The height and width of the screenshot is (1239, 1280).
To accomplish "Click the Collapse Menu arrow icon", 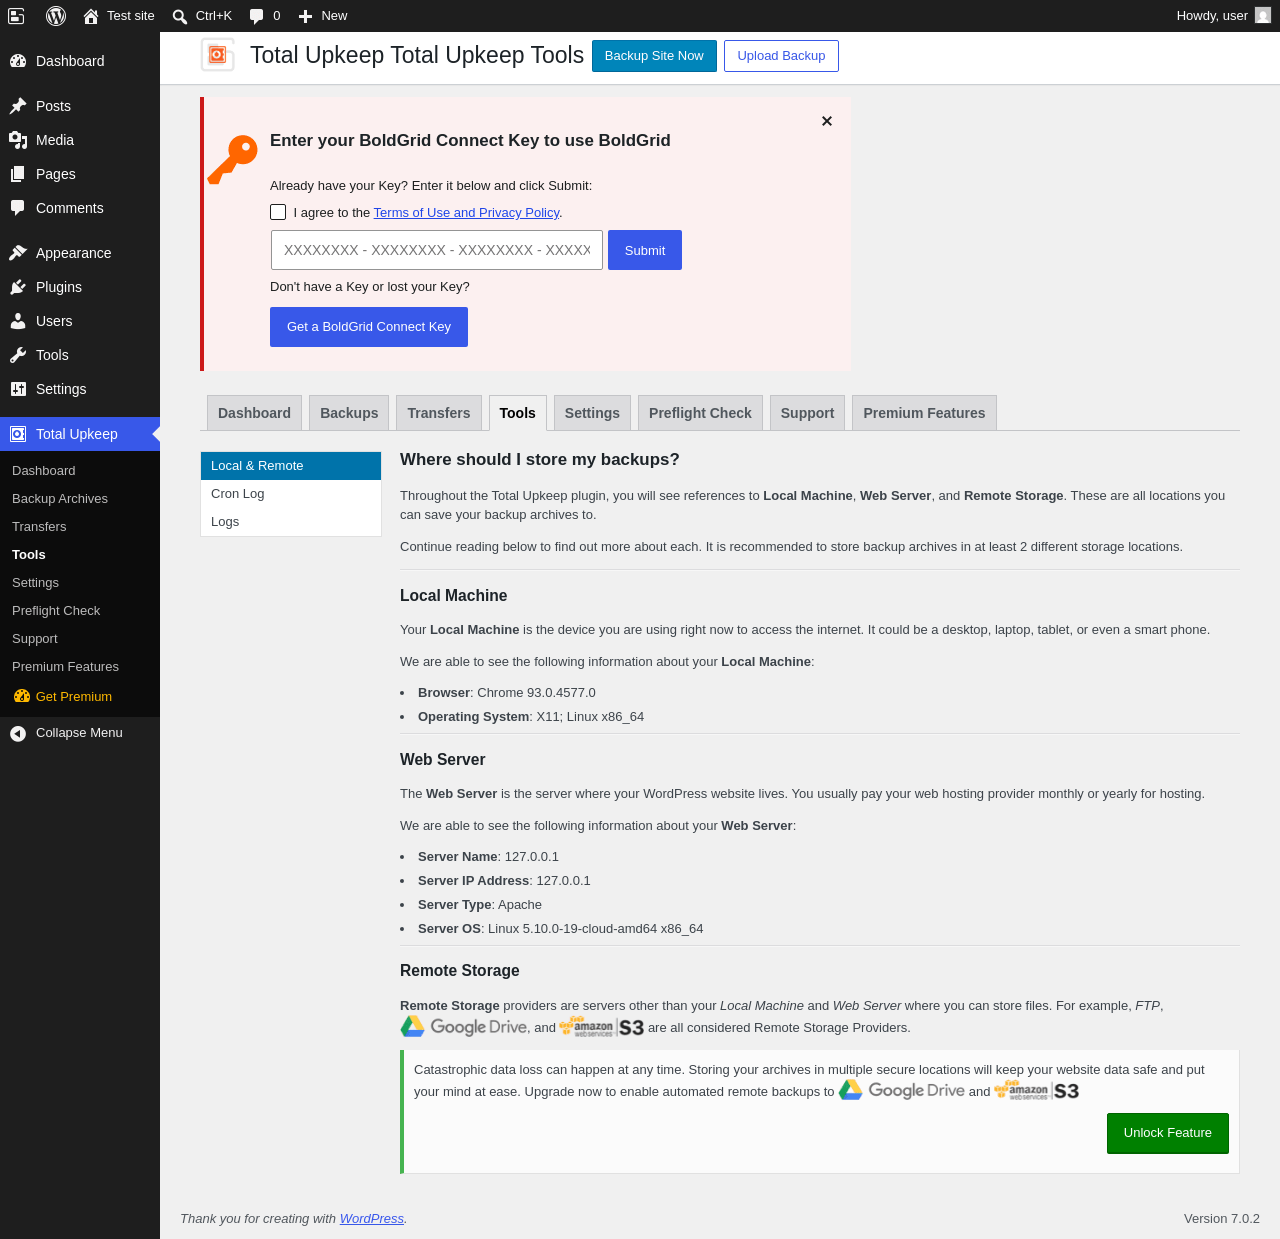I will [18, 733].
